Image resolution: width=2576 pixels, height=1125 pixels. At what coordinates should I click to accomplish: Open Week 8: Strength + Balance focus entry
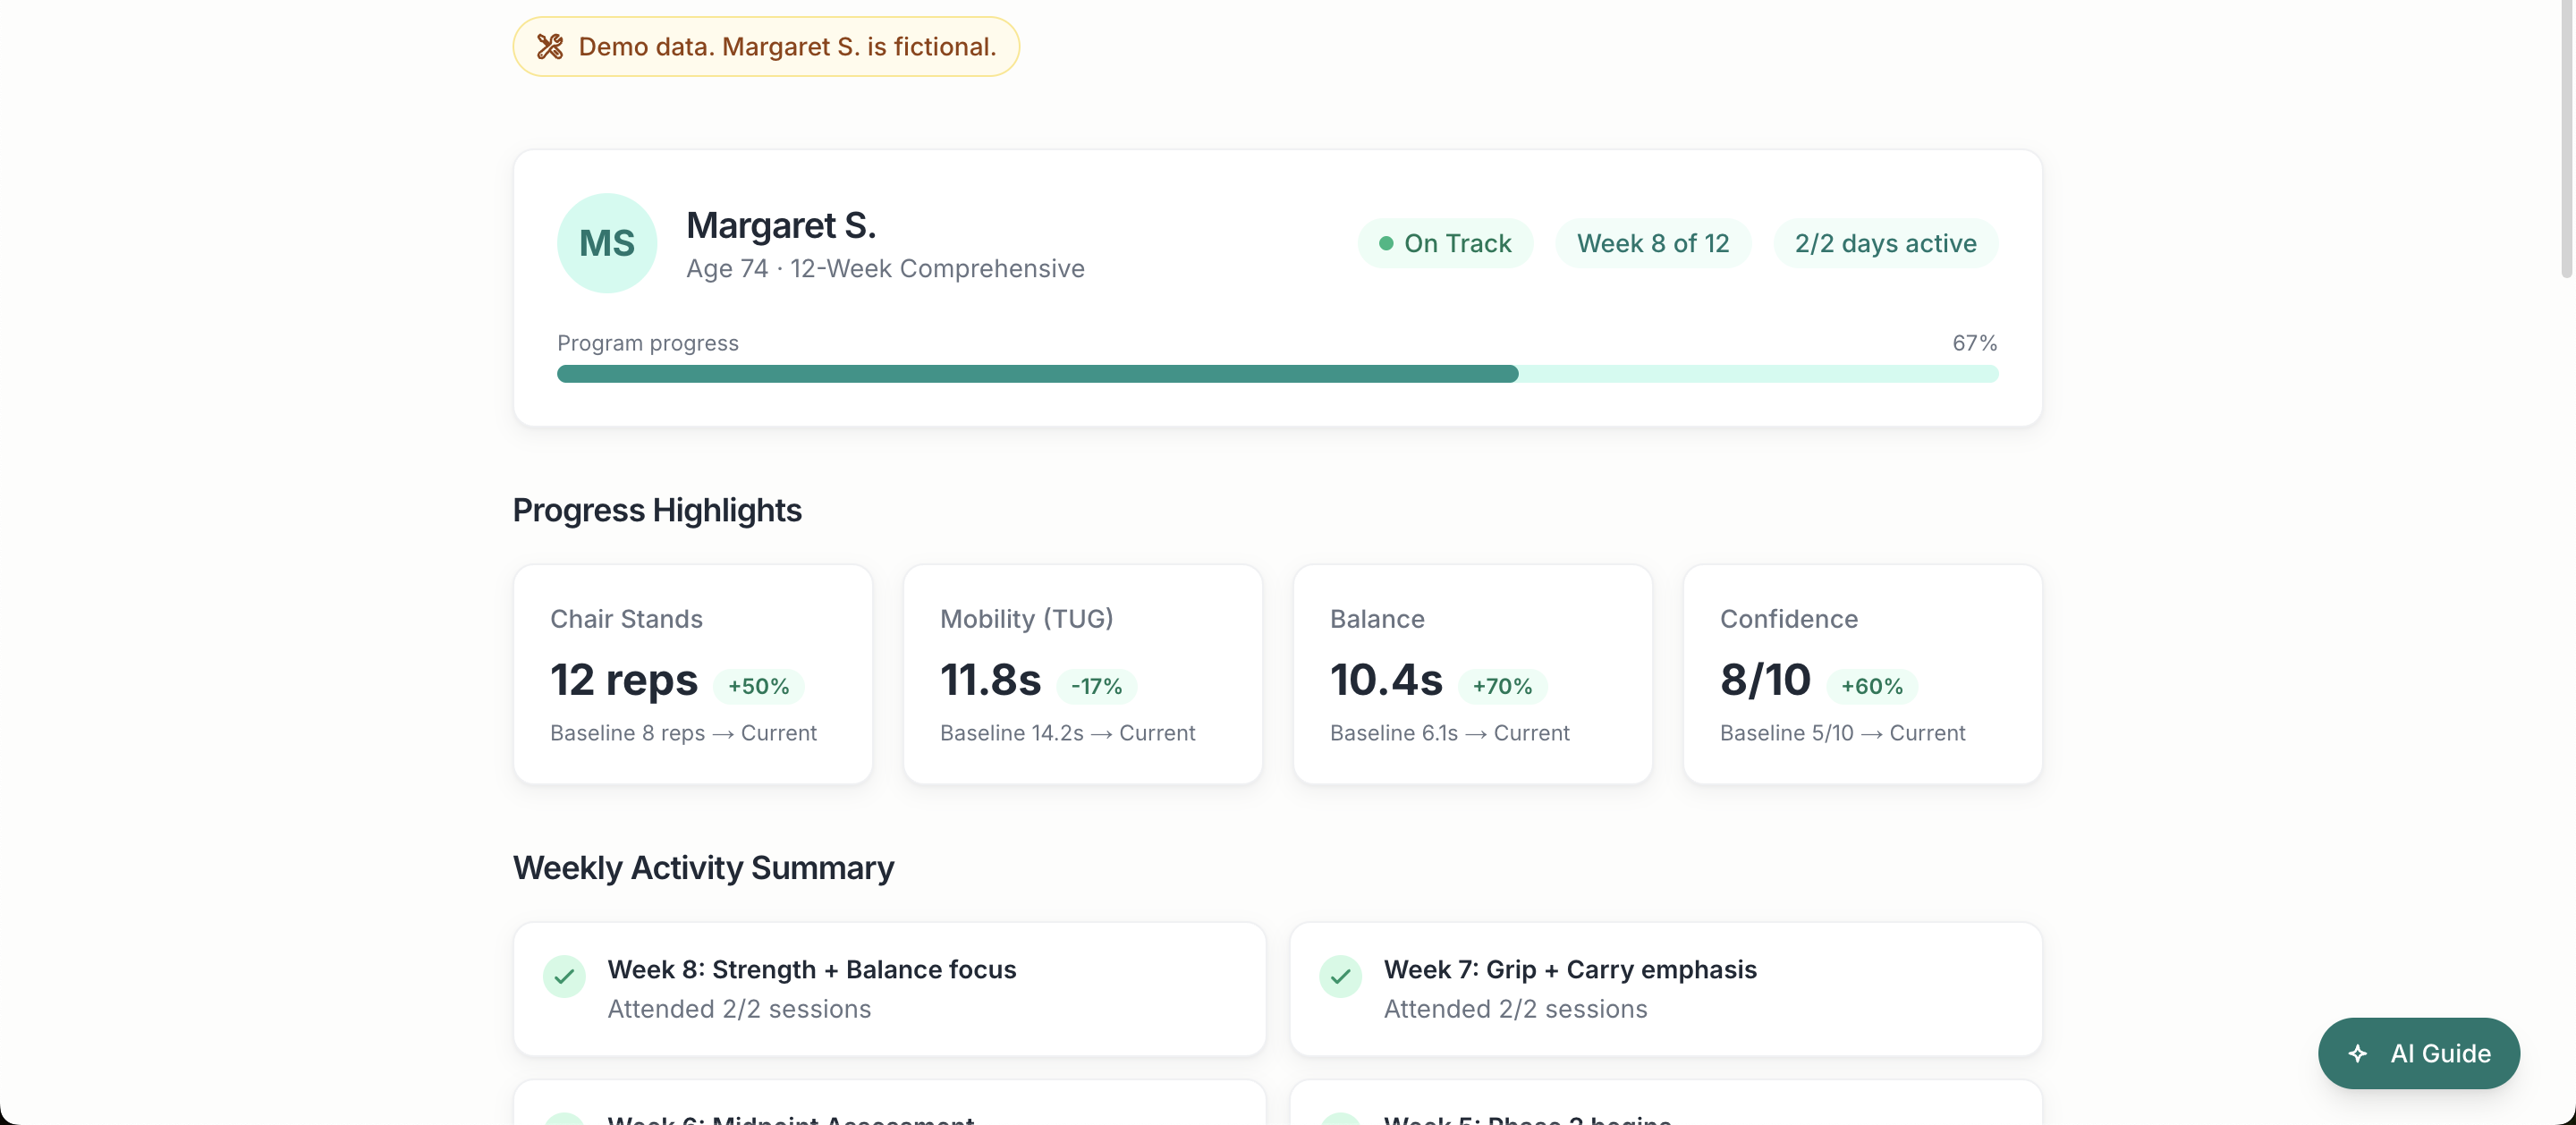[889, 989]
